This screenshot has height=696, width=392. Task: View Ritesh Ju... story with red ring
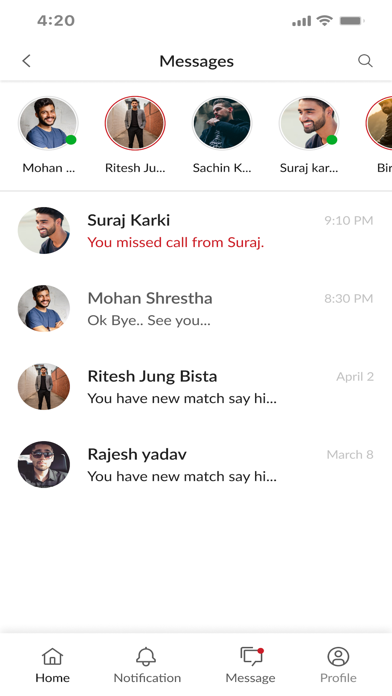(135, 123)
